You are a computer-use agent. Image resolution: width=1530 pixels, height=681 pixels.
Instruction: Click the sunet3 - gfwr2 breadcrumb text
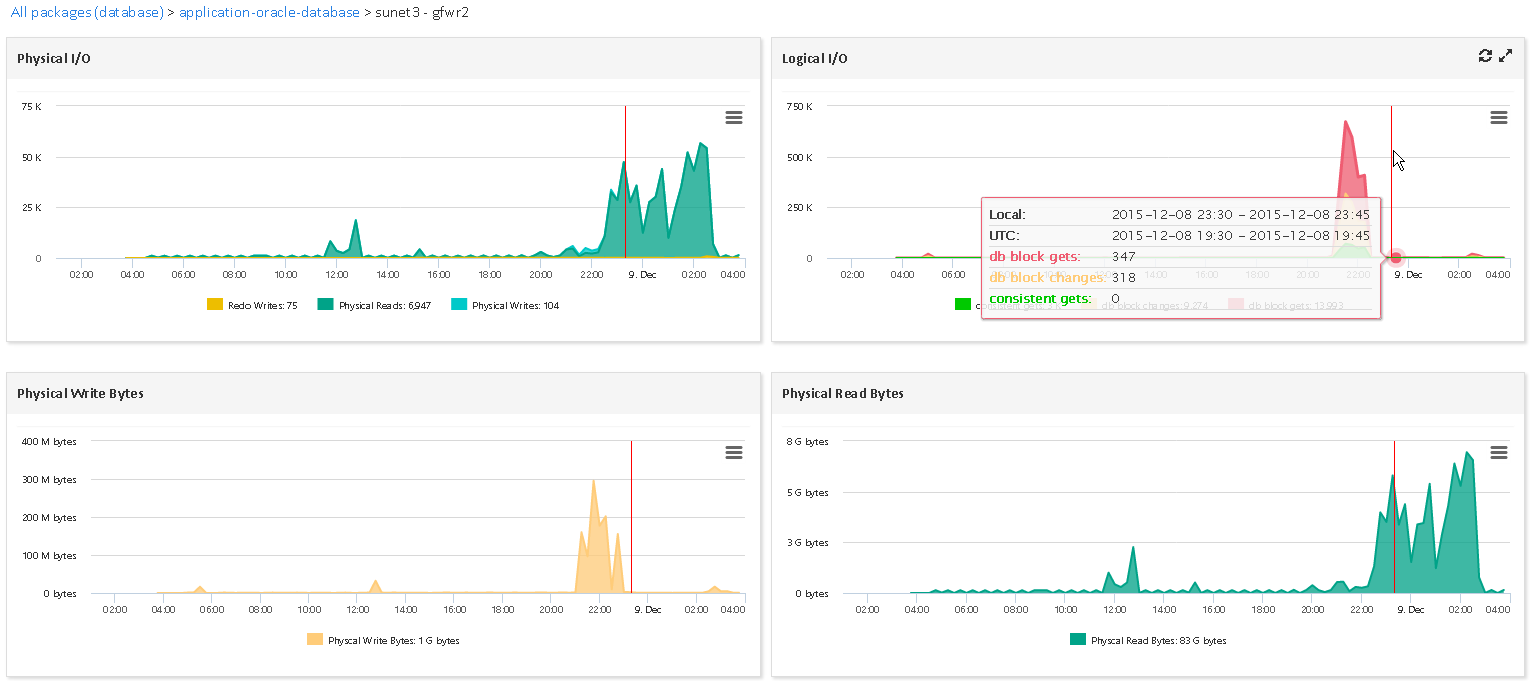pos(422,13)
